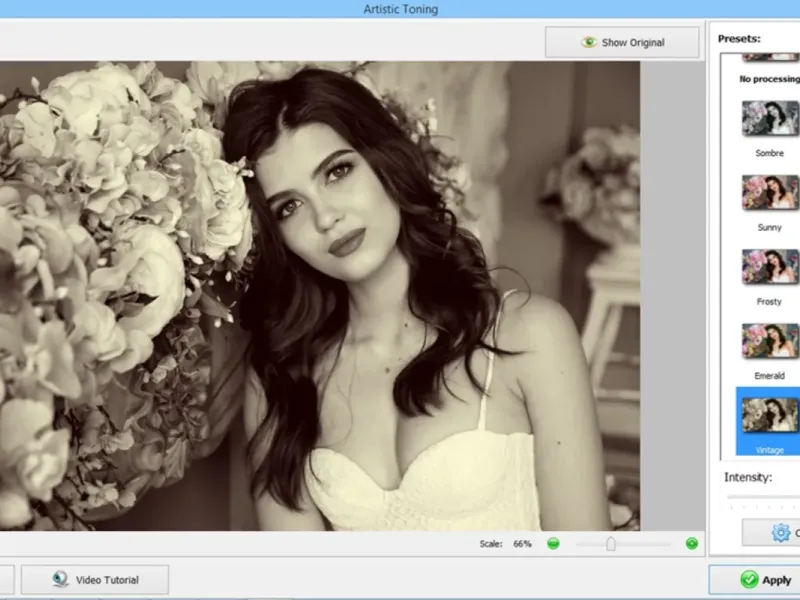Zoom out with the green minus icon

point(553,544)
